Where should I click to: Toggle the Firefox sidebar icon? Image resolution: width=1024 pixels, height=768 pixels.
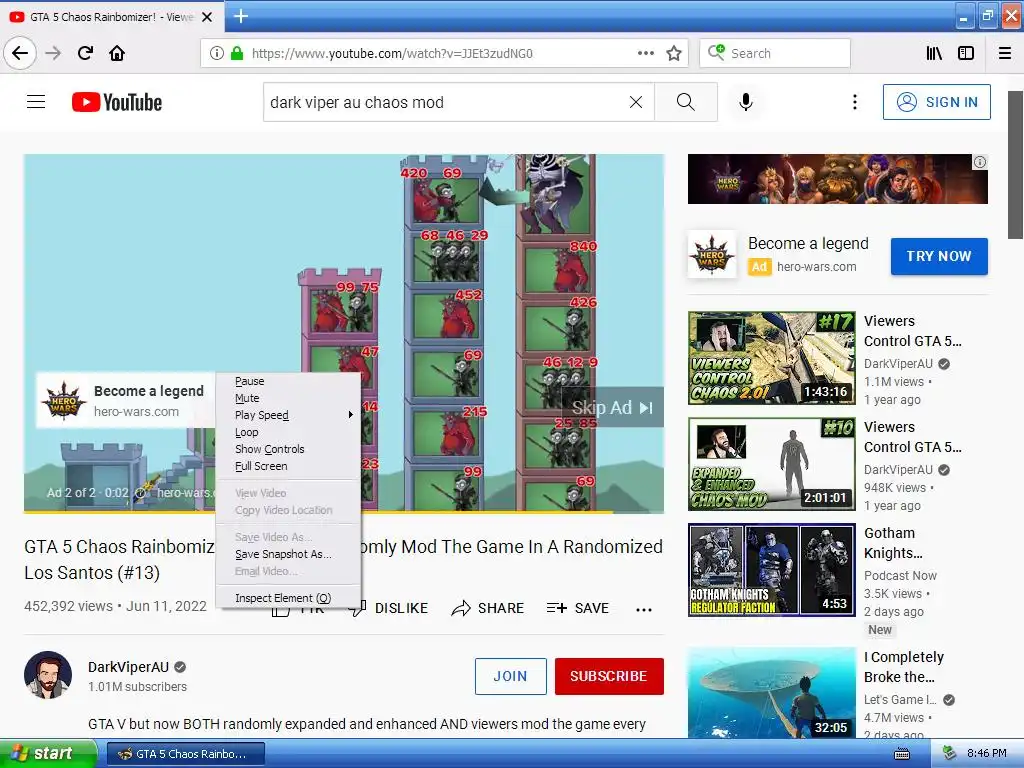pyautogui.click(x=966, y=53)
